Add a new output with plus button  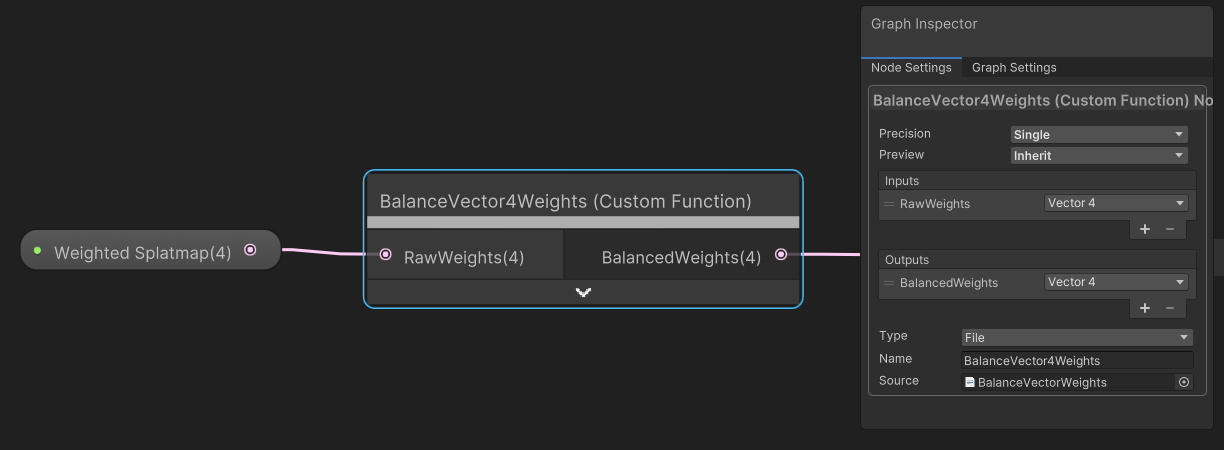point(1145,308)
